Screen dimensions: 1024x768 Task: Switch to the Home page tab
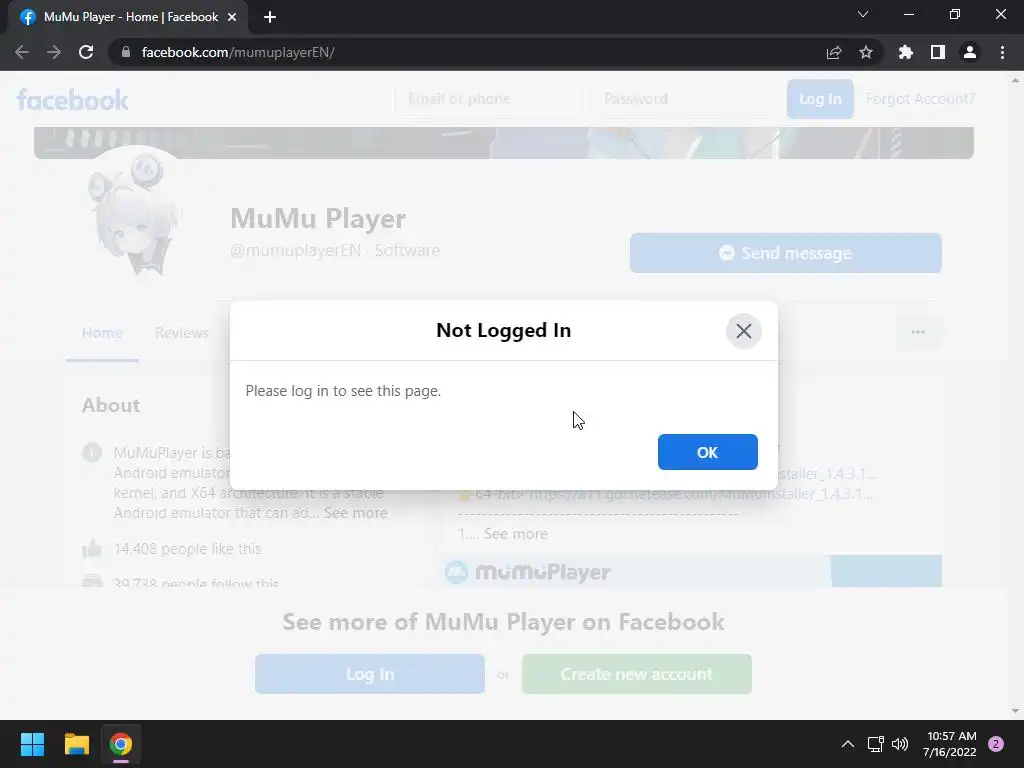pyautogui.click(x=102, y=333)
